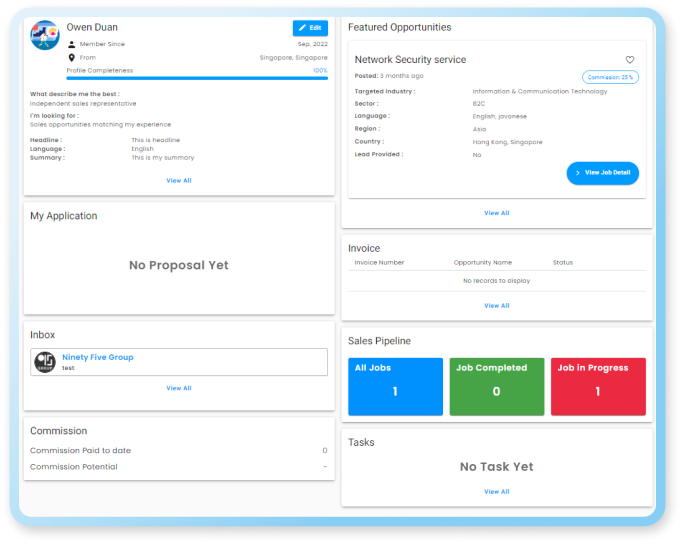This screenshot has width=682, height=544.
Task: Click Owen Duan's profile avatar
Action: point(45,35)
